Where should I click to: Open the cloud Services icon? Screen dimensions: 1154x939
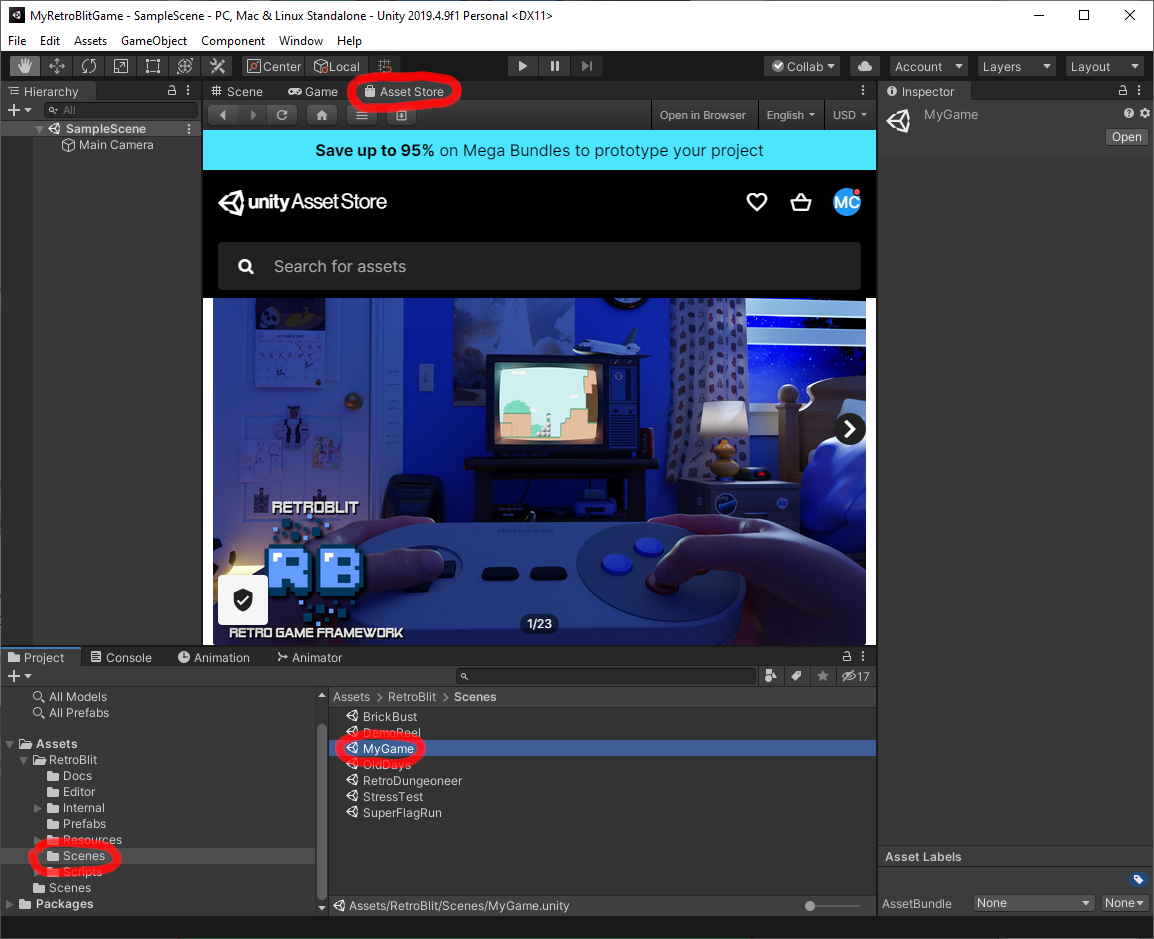pyautogui.click(x=866, y=66)
